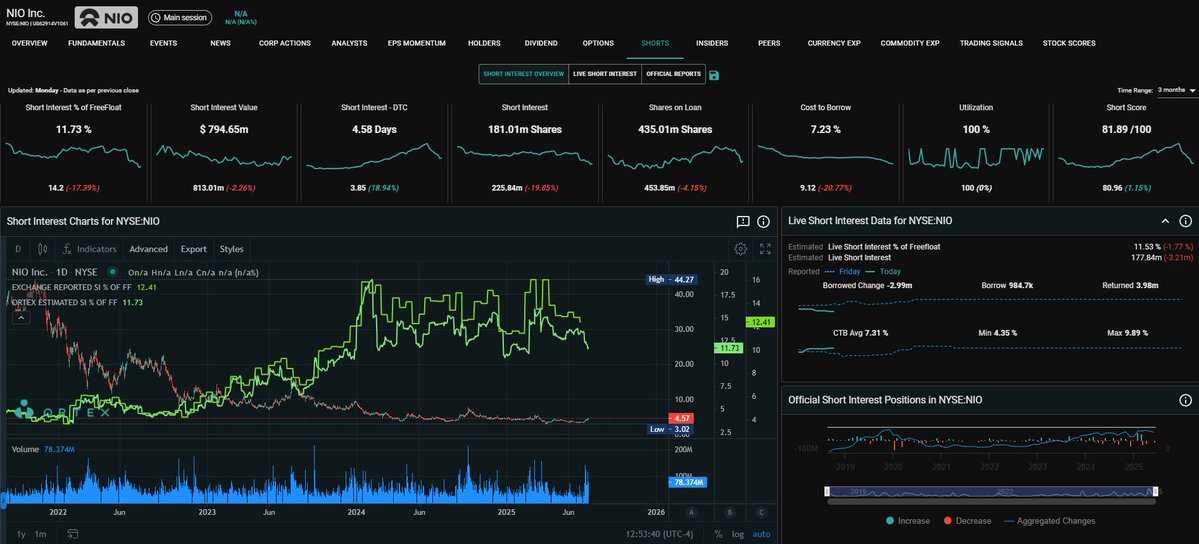Select the Short Interest Overview button
Screen dimensions: 1199x544
click(524, 74)
